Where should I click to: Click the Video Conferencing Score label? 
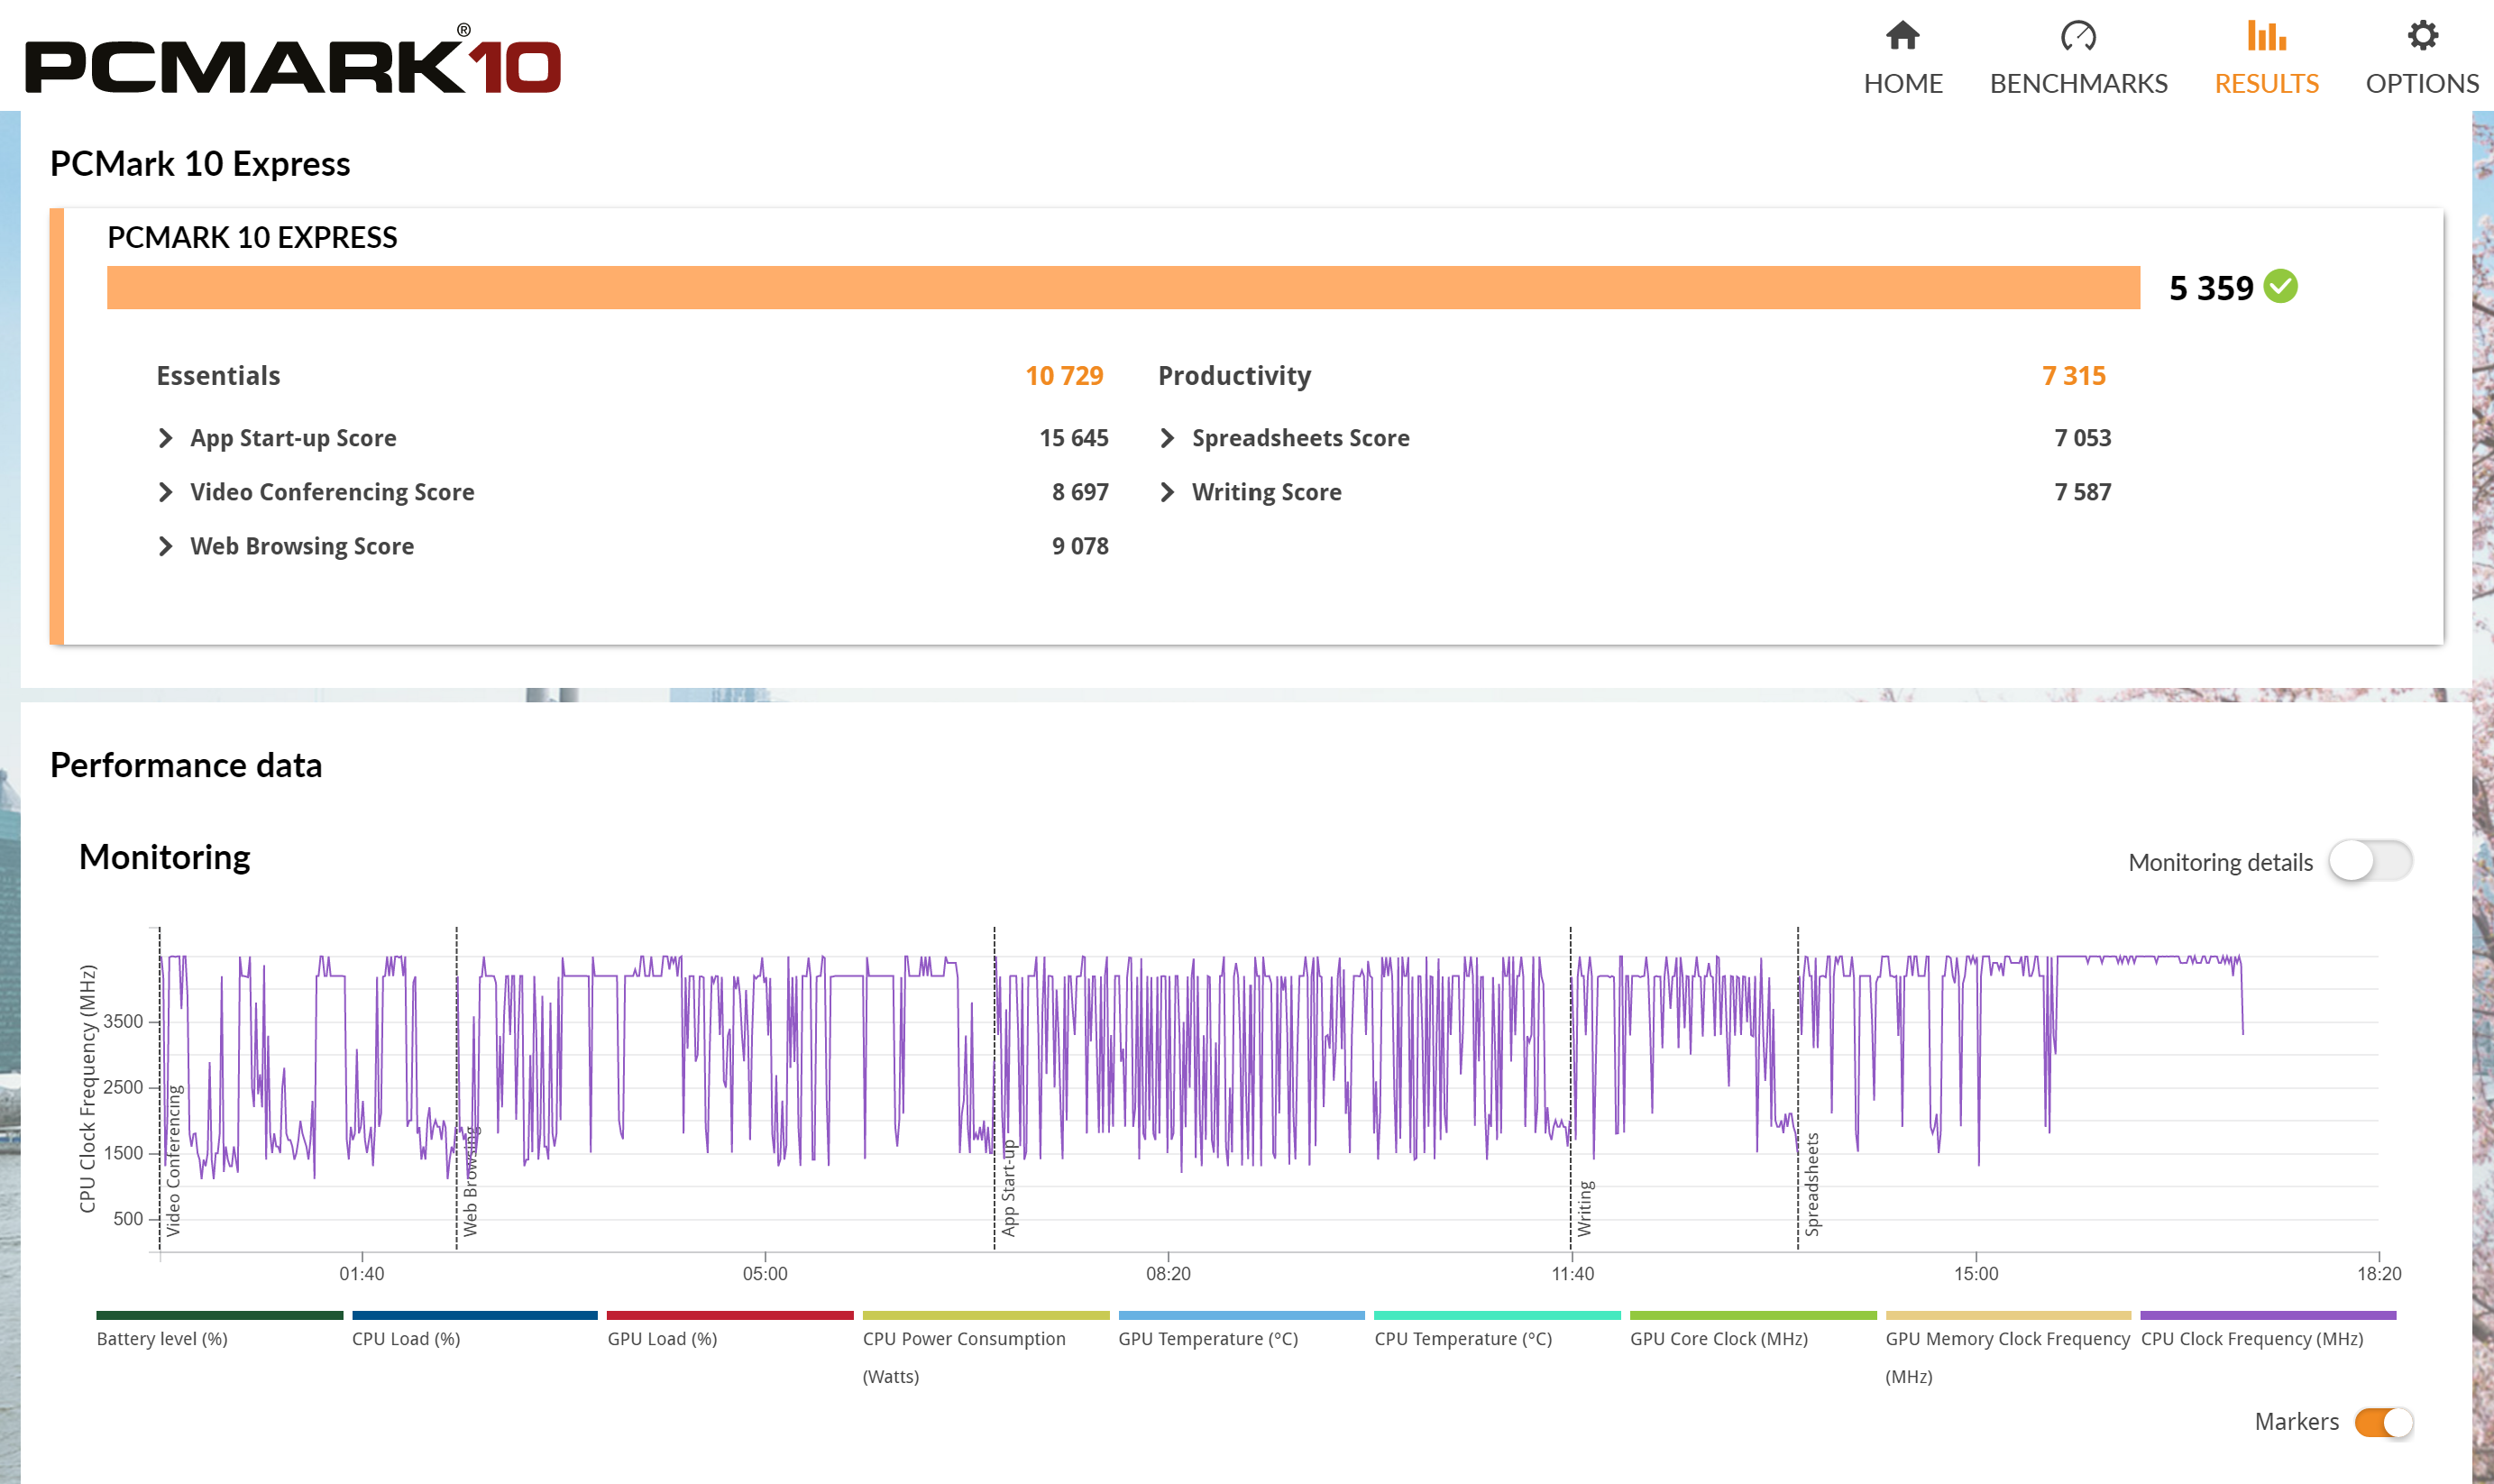click(332, 492)
